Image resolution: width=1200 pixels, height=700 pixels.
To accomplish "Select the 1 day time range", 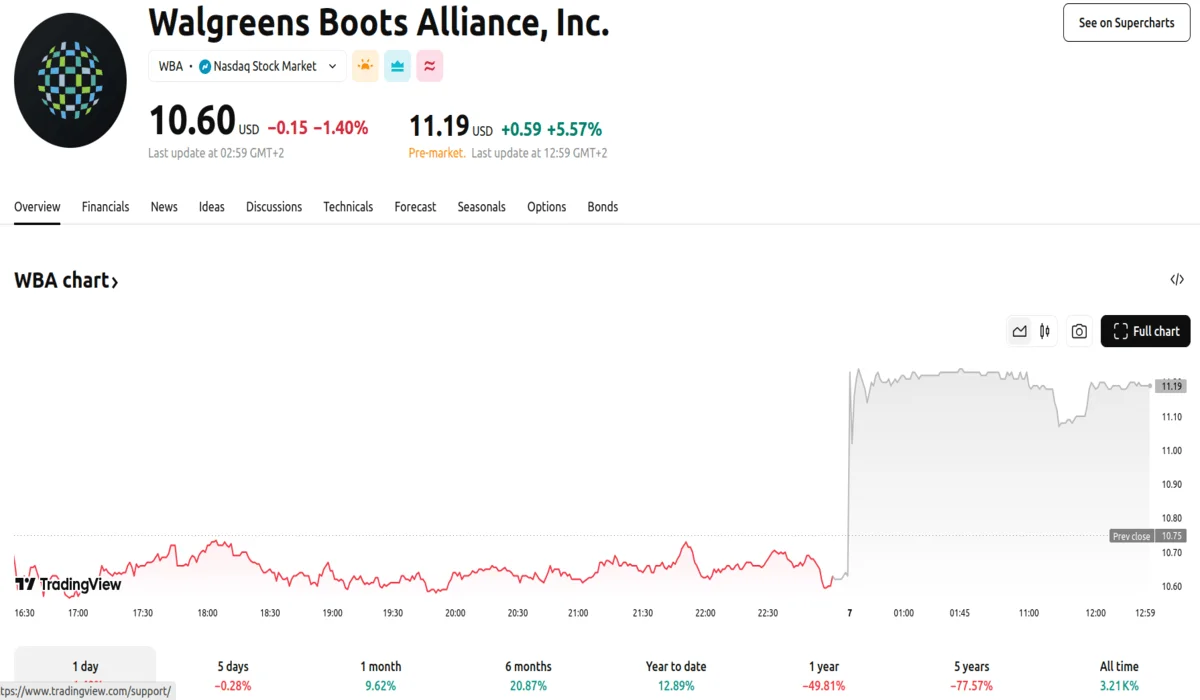I will tap(85, 667).
